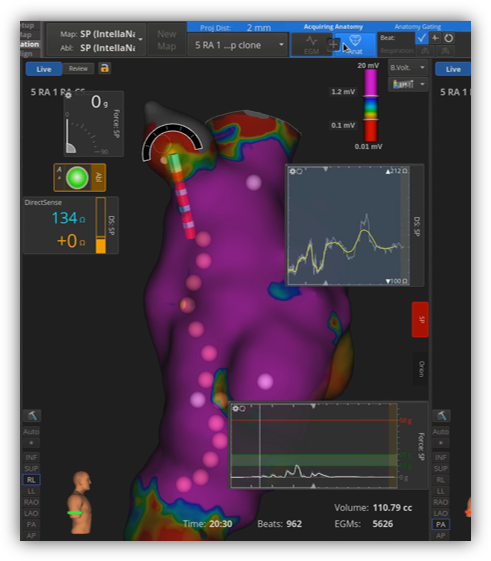
Task: Click the second Respiration lungs icon
Action: [445, 51]
